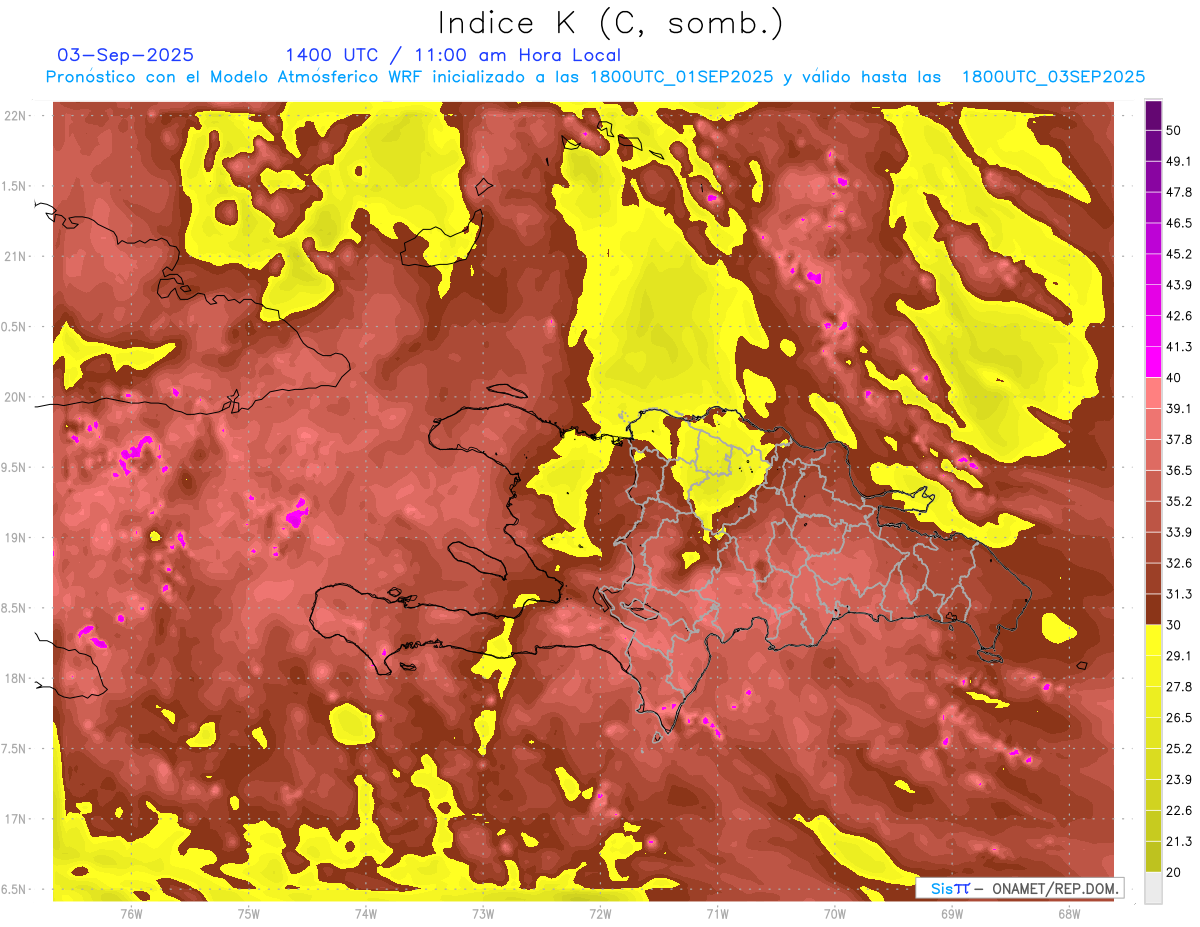
Task: Click the title "Indice K (C, somb.)"
Action: tap(610, 22)
